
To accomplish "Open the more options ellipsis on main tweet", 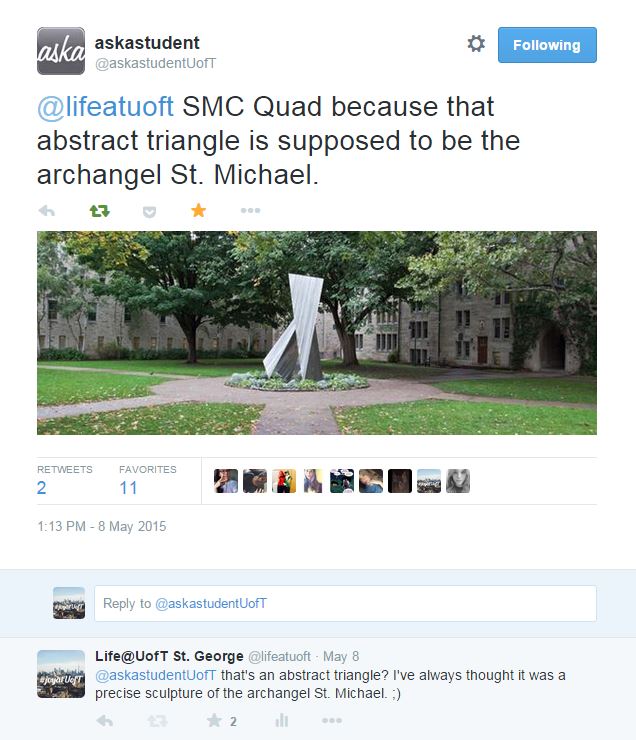I will 250,211.
